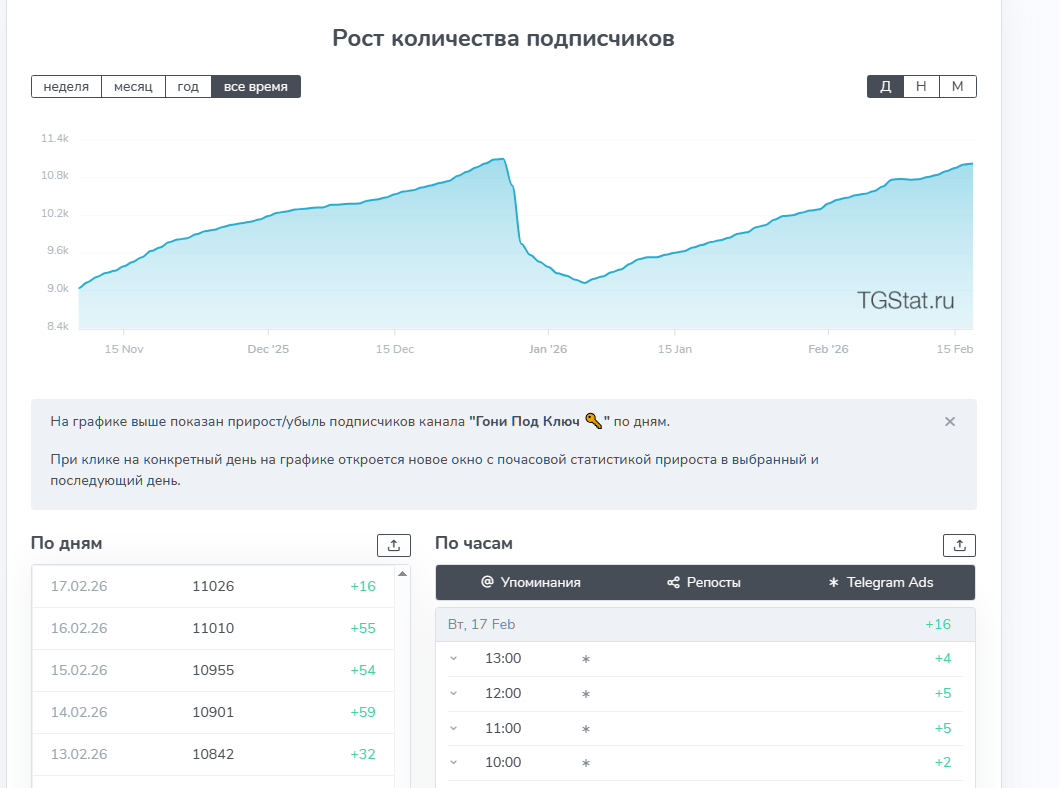
Task: Select the "неделя" range button
Action: point(66,86)
